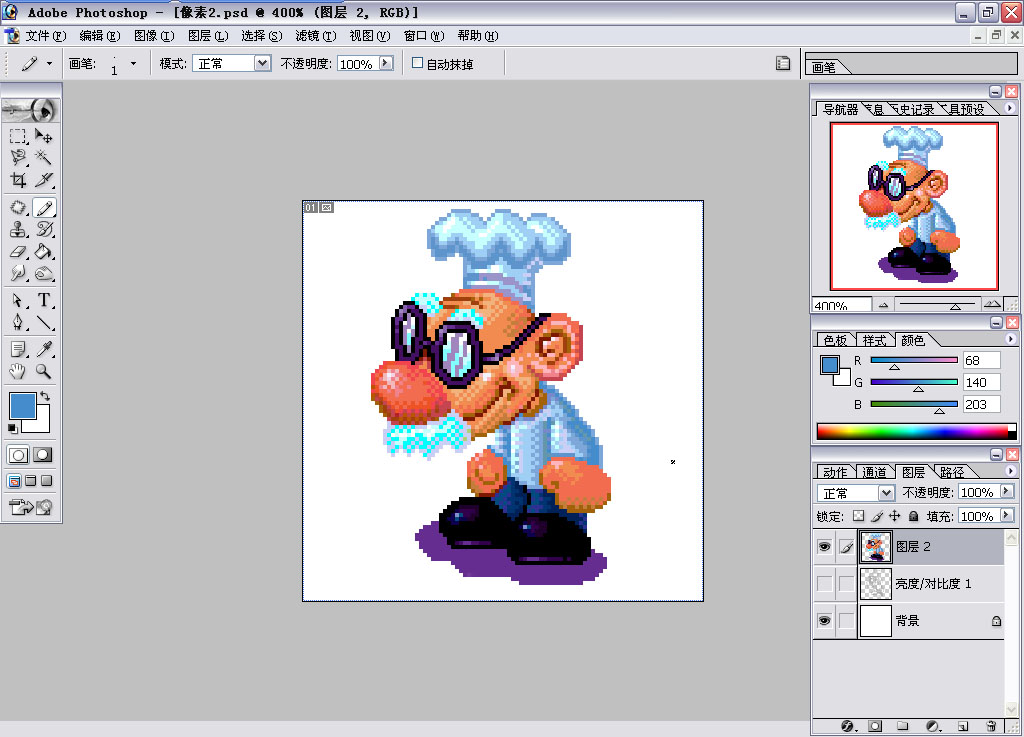Viewport: 1024px width, 737px height.
Task: Switch to the 色板 tab
Action: pyautogui.click(x=835, y=340)
